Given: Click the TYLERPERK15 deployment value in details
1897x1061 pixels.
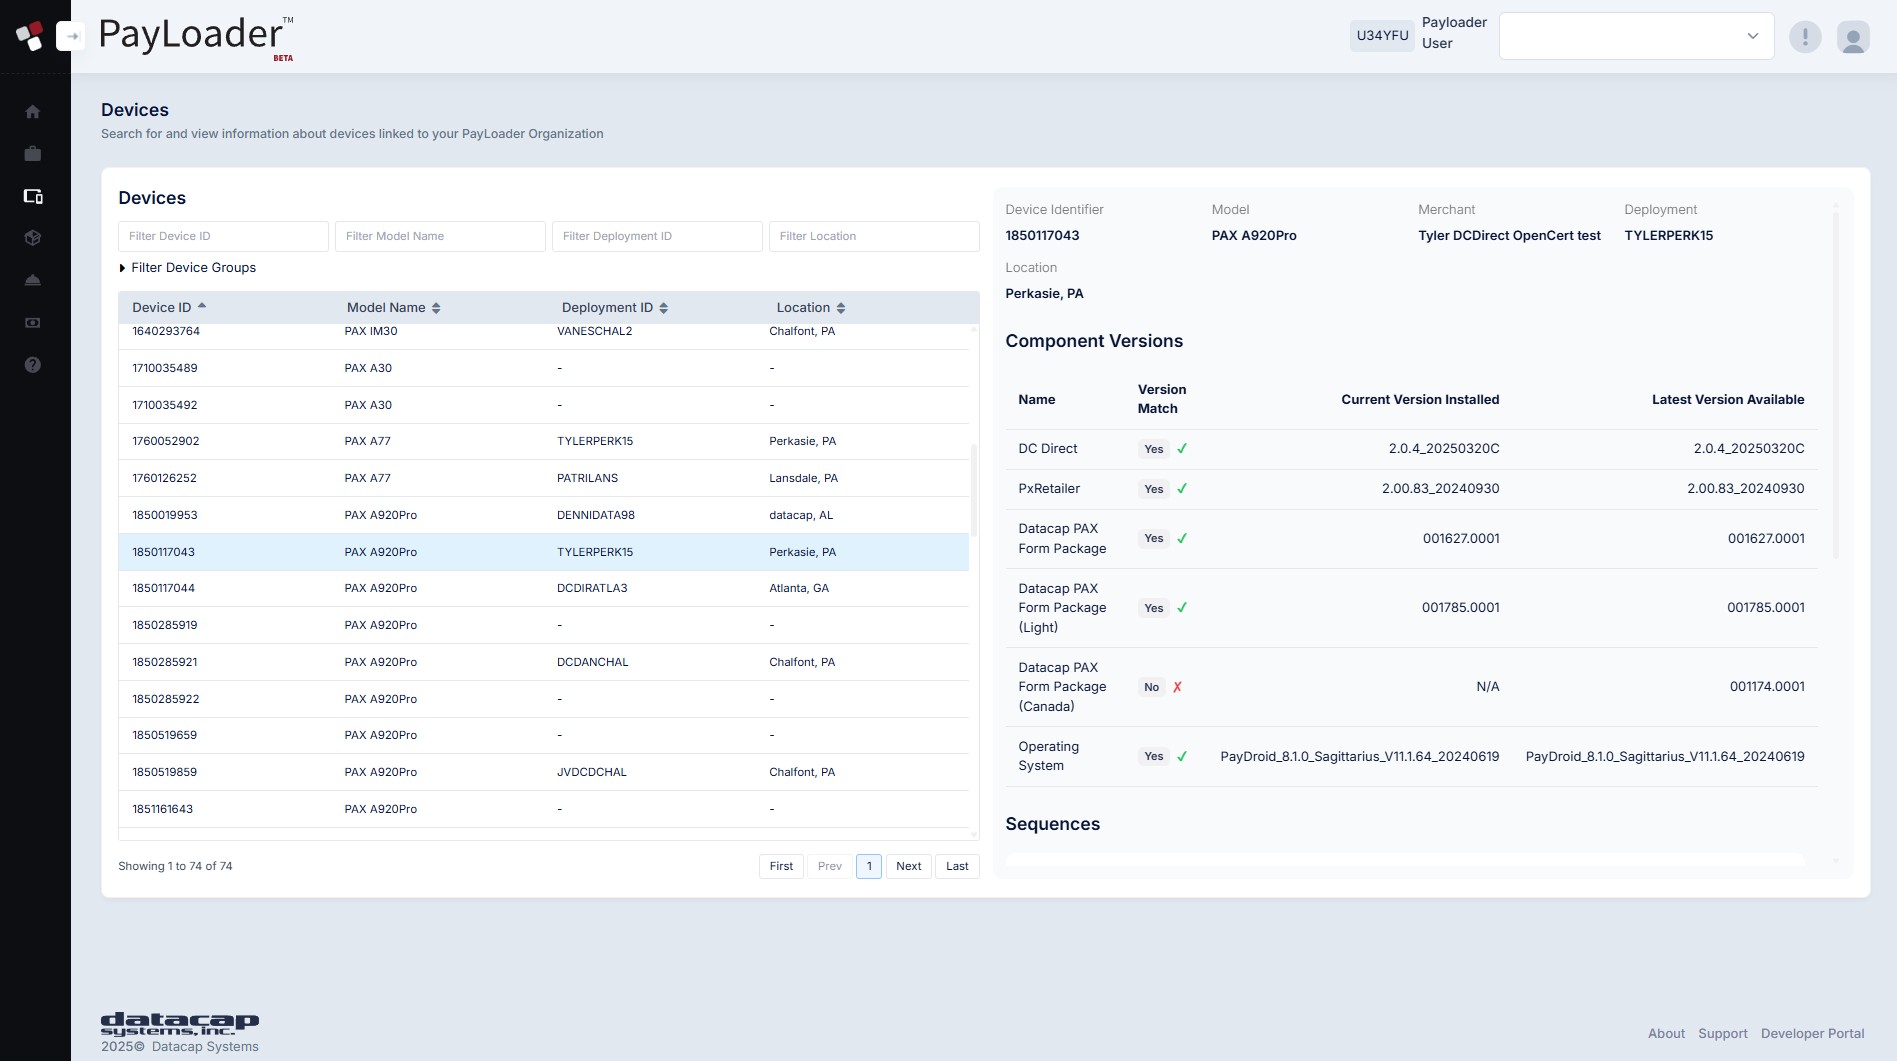Looking at the screenshot, I should coord(1668,236).
